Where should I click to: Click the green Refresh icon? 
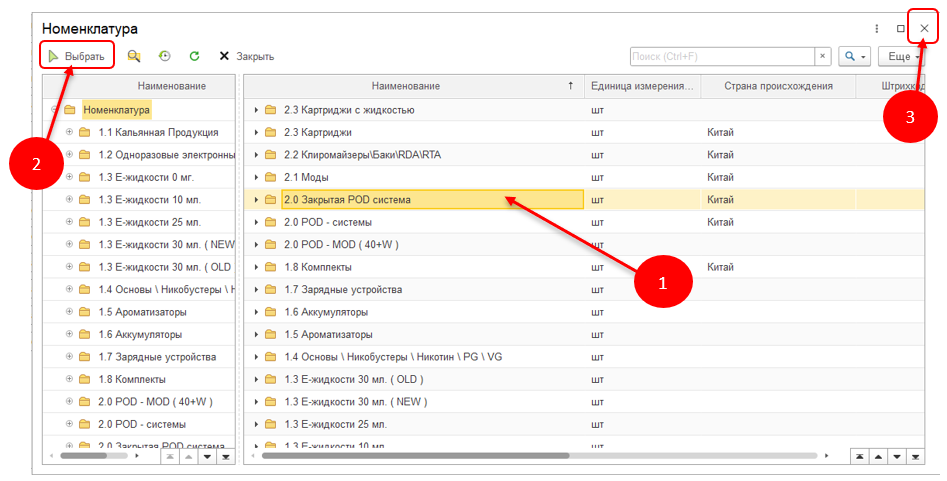click(x=194, y=57)
